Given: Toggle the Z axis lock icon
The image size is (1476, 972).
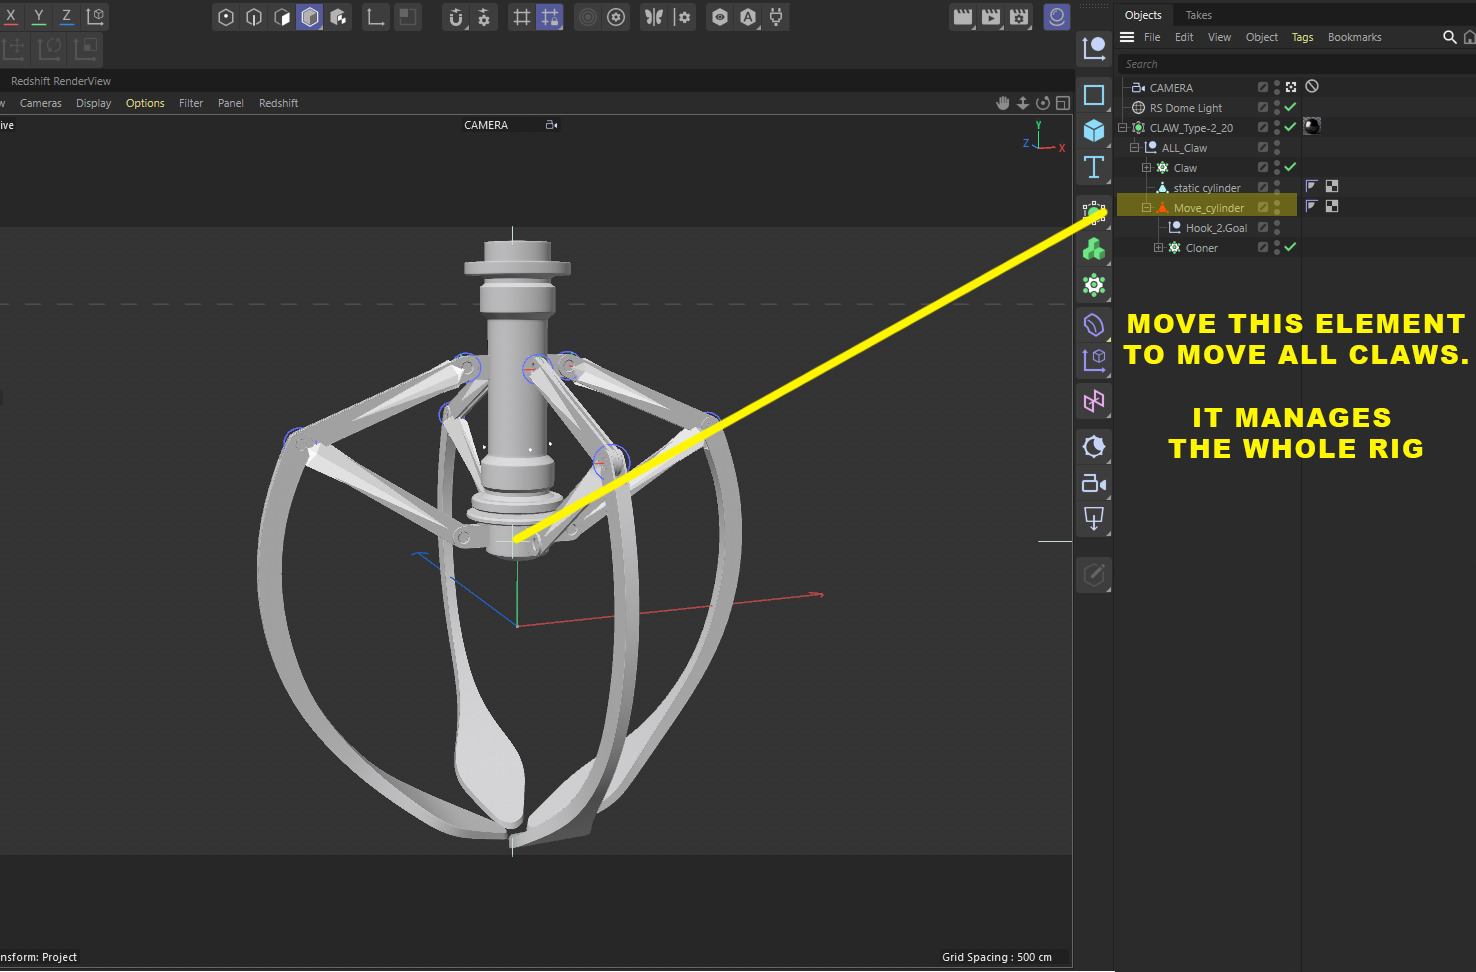Looking at the screenshot, I should click(67, 16).
